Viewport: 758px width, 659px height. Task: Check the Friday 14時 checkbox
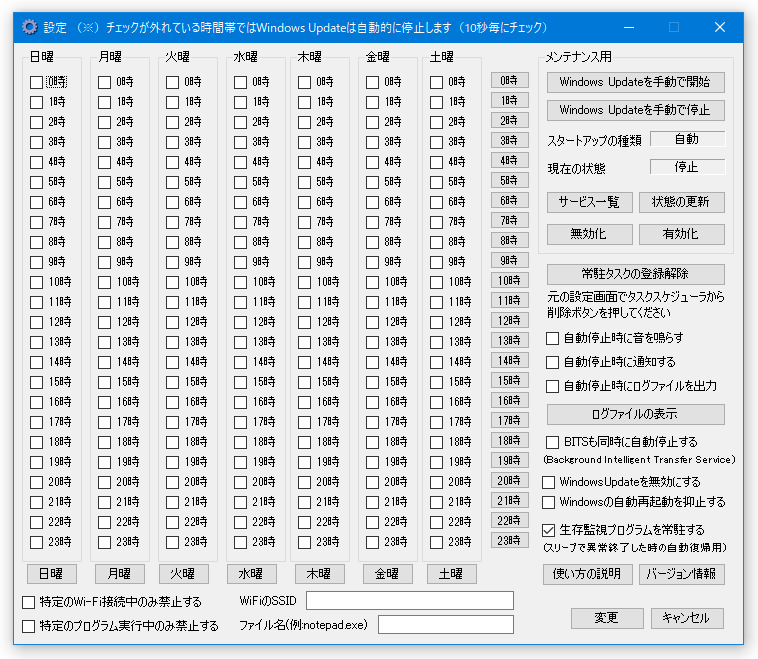(373, 362)
